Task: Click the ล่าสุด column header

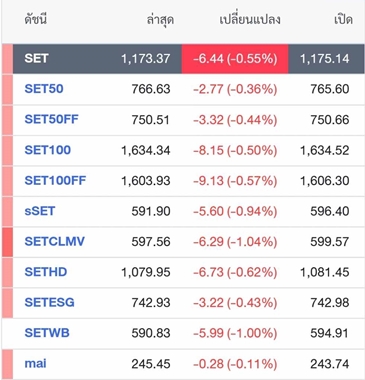Action: (x=160, y=20)
